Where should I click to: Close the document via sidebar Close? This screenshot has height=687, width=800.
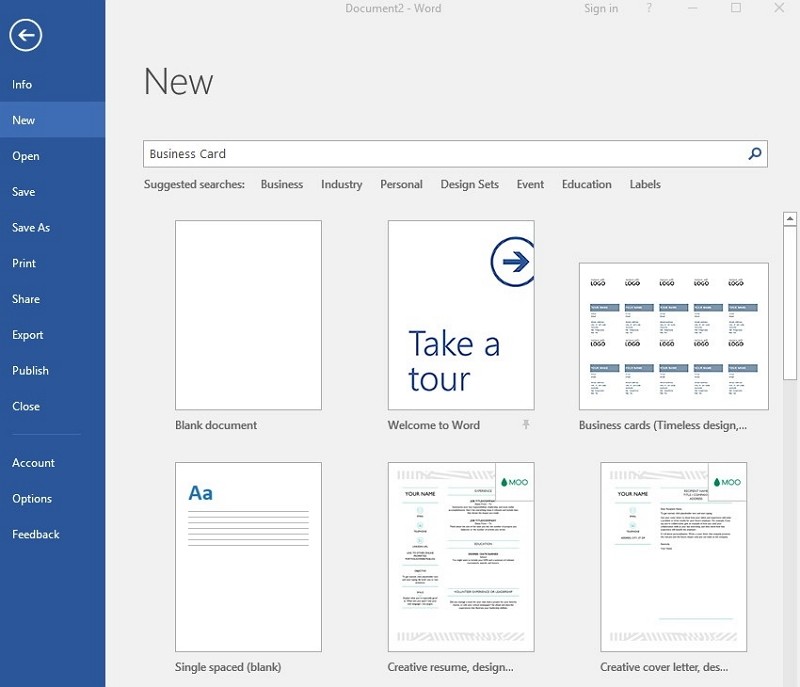[53, 406]
